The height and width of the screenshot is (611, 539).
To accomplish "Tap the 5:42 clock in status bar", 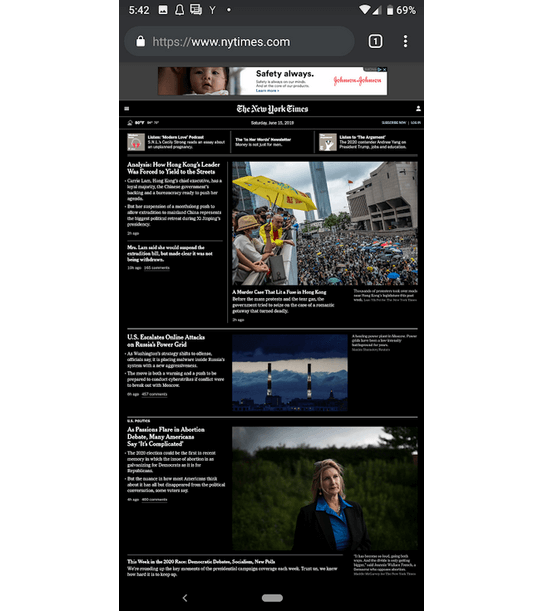I will [x=139, y=10].
